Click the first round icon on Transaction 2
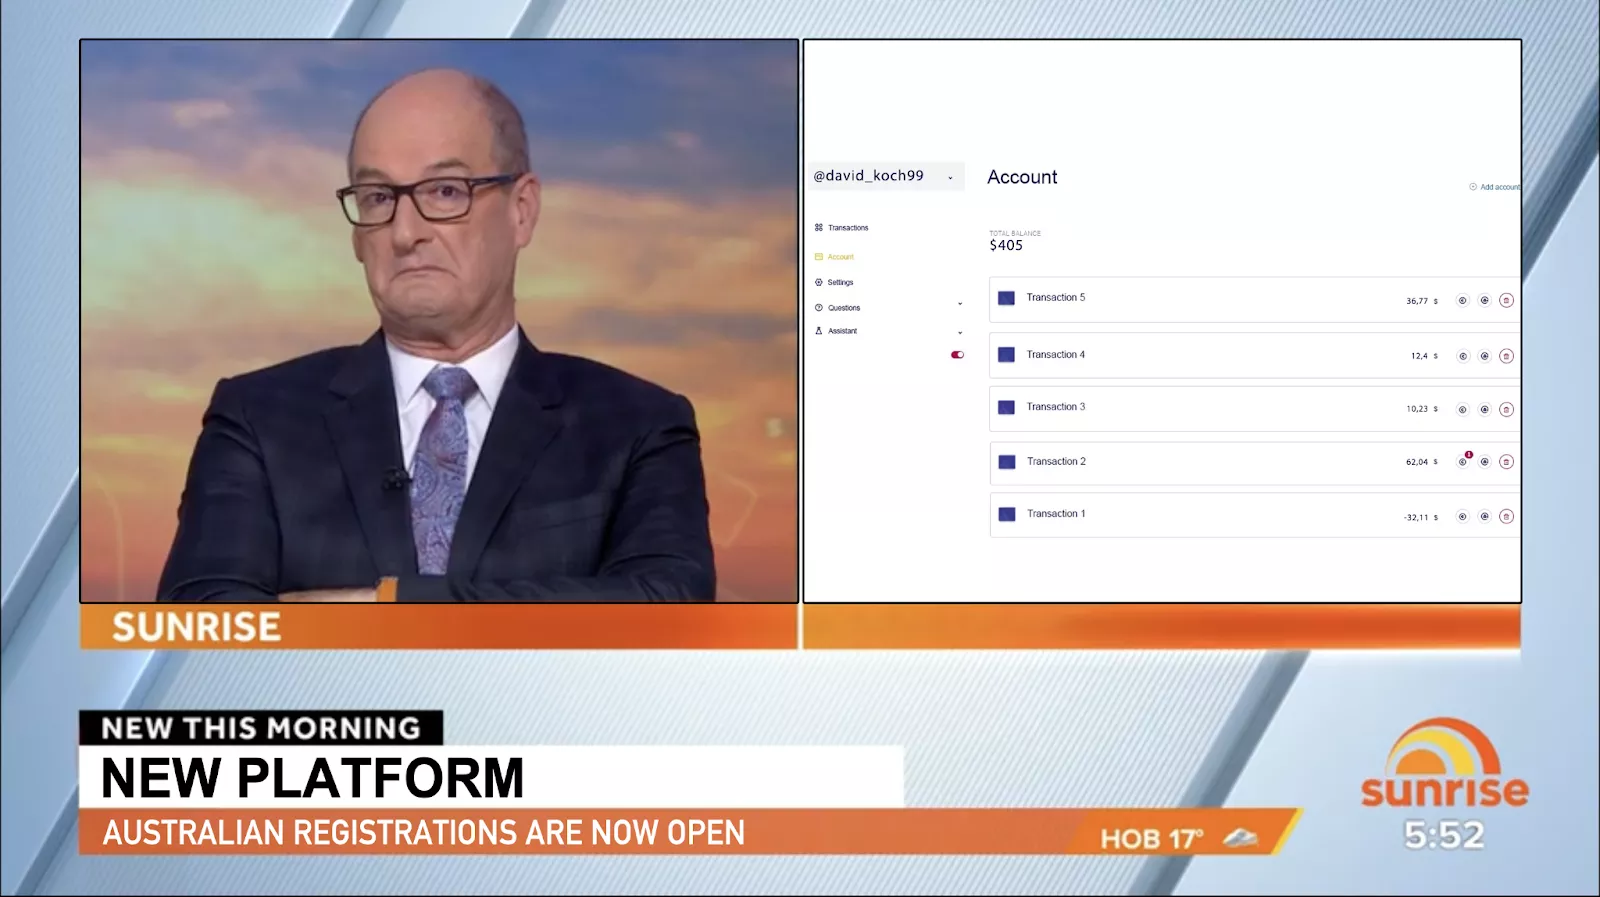Image resolution: width=1600 pixels, height=897 pixels. [1463, 462]
